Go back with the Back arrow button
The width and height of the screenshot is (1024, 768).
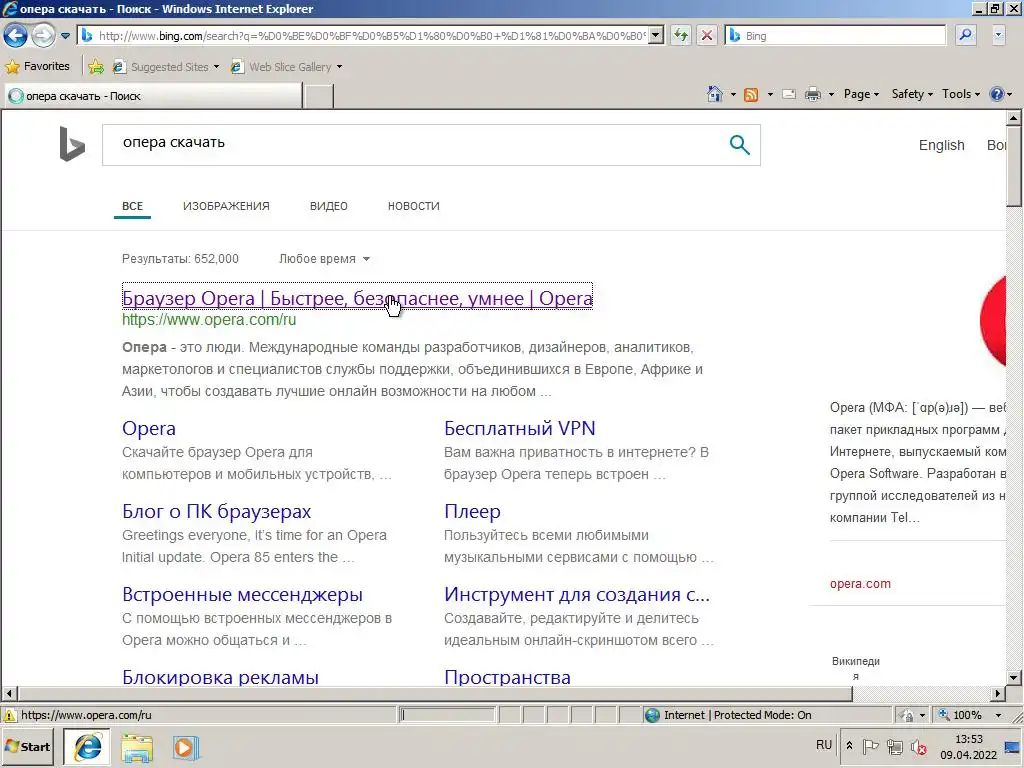16,35
